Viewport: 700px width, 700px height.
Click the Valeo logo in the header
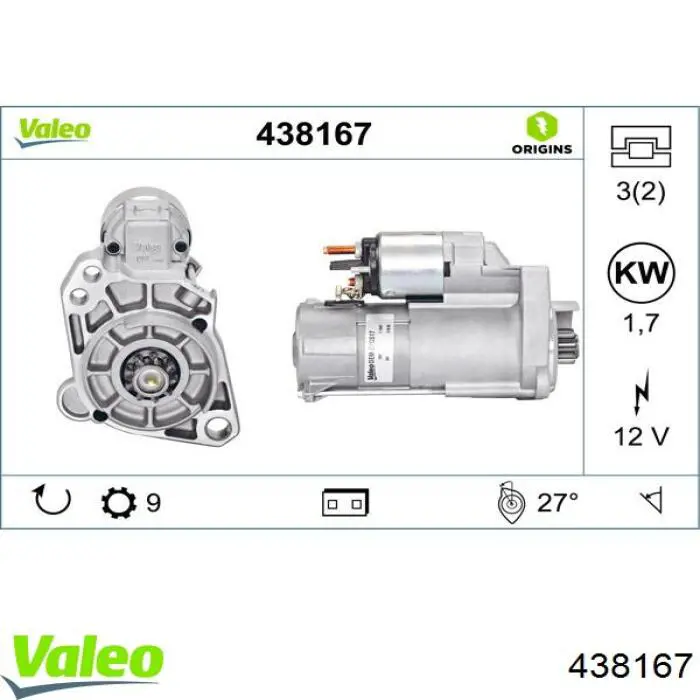[53, 133]
